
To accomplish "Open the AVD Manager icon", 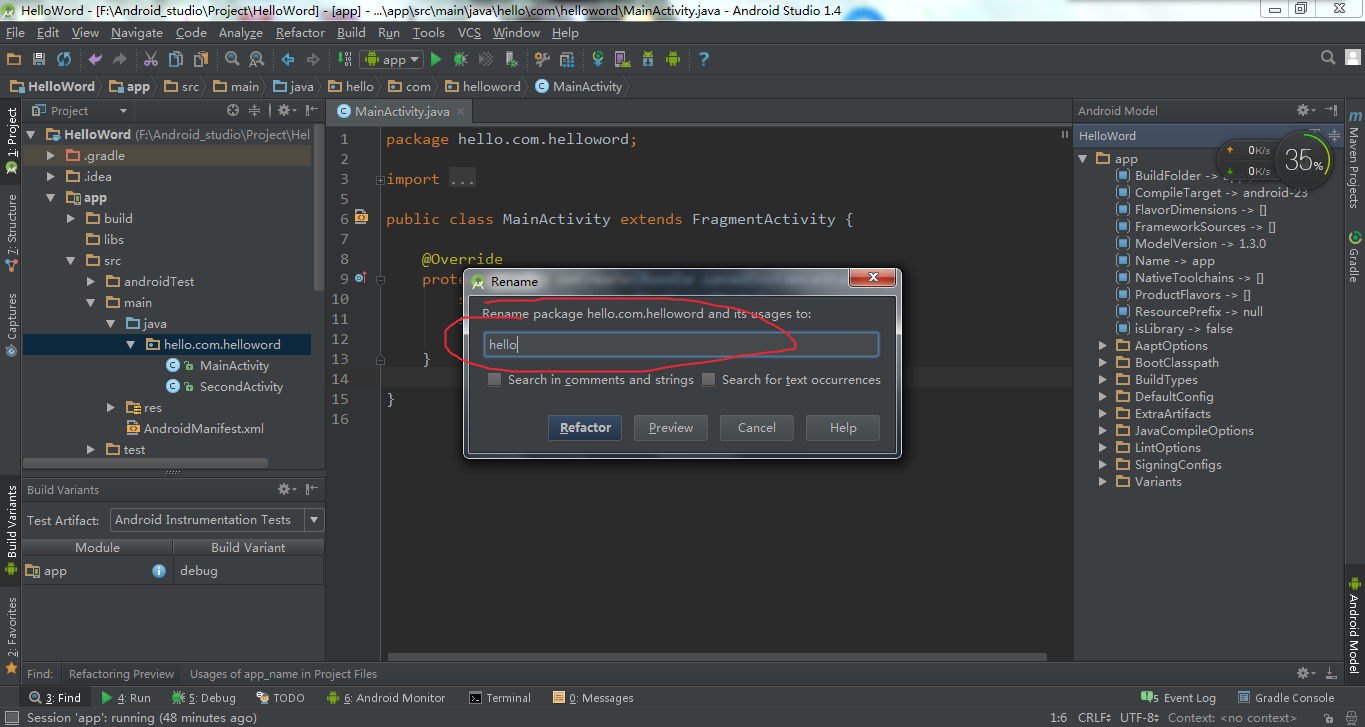I will click(x=622, y=60).
